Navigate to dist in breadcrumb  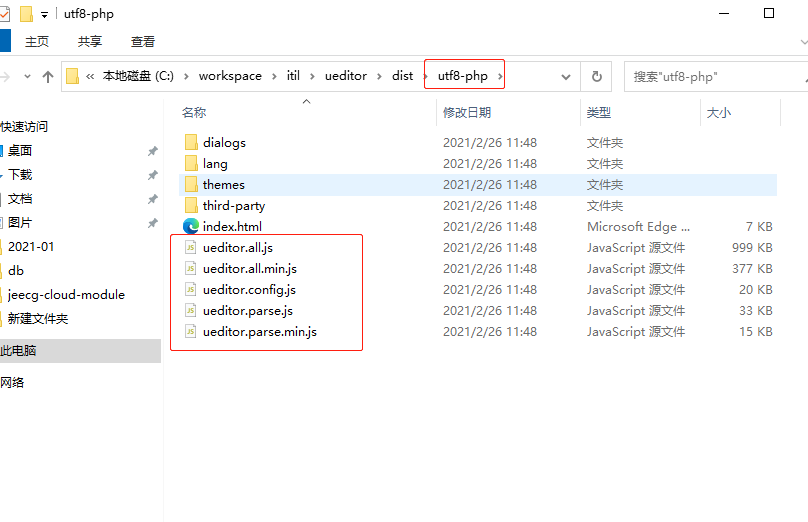click(x=402, y=76)
